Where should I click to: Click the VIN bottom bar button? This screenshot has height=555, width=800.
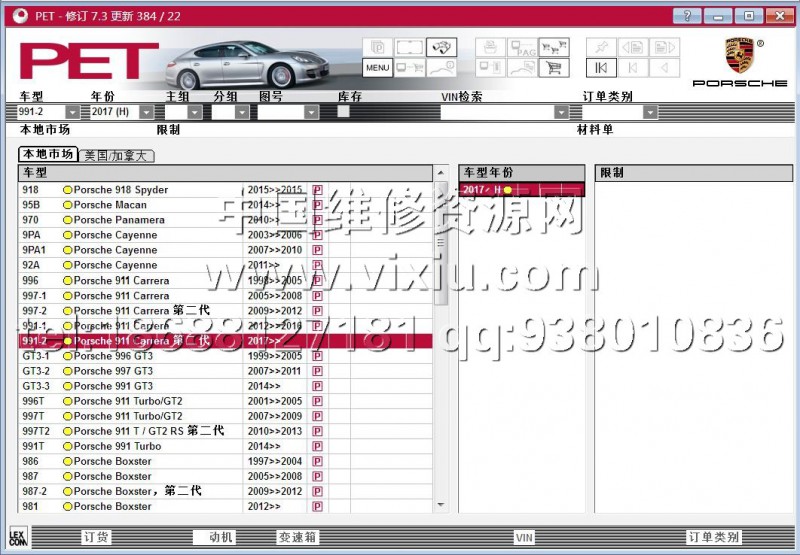524,537
